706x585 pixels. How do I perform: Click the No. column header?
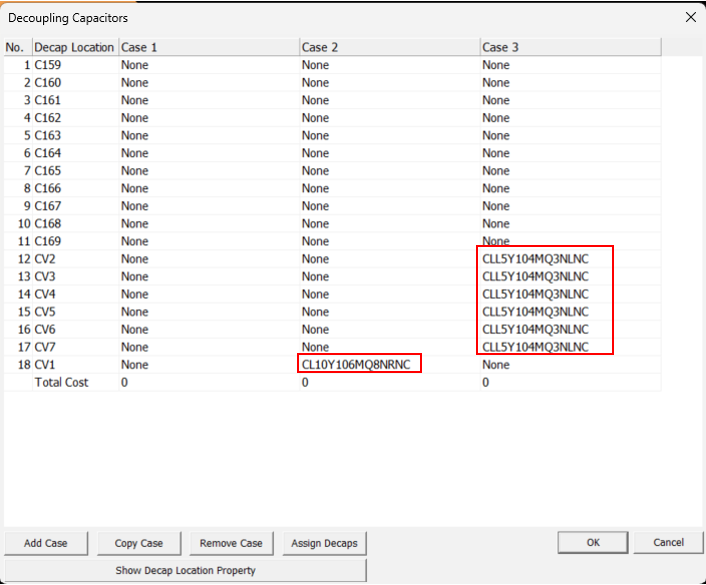tap(15, 47)
